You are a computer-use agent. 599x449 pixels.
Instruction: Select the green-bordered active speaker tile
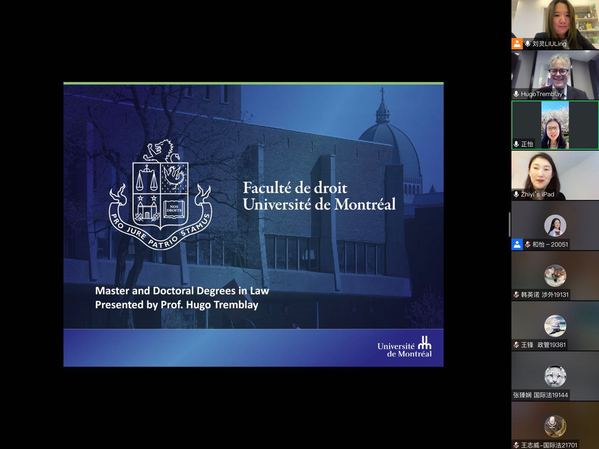[555, 125]
